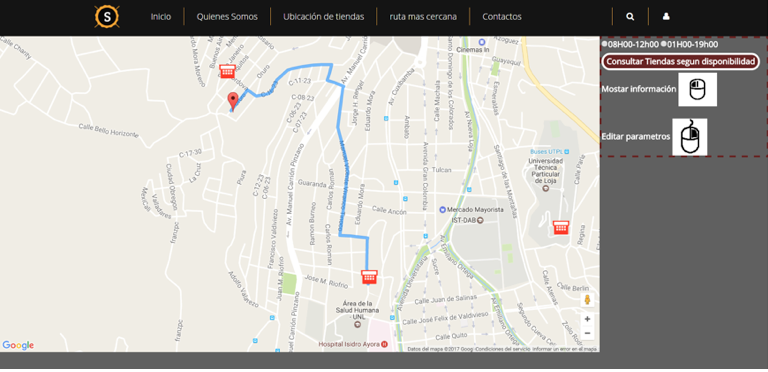Image resolution: width=768 pixels, height=372 pixels.
Task: Click Consultar Tiendas segun disponibilidad button
Action: pyautogui.click(x=681, y=62)
